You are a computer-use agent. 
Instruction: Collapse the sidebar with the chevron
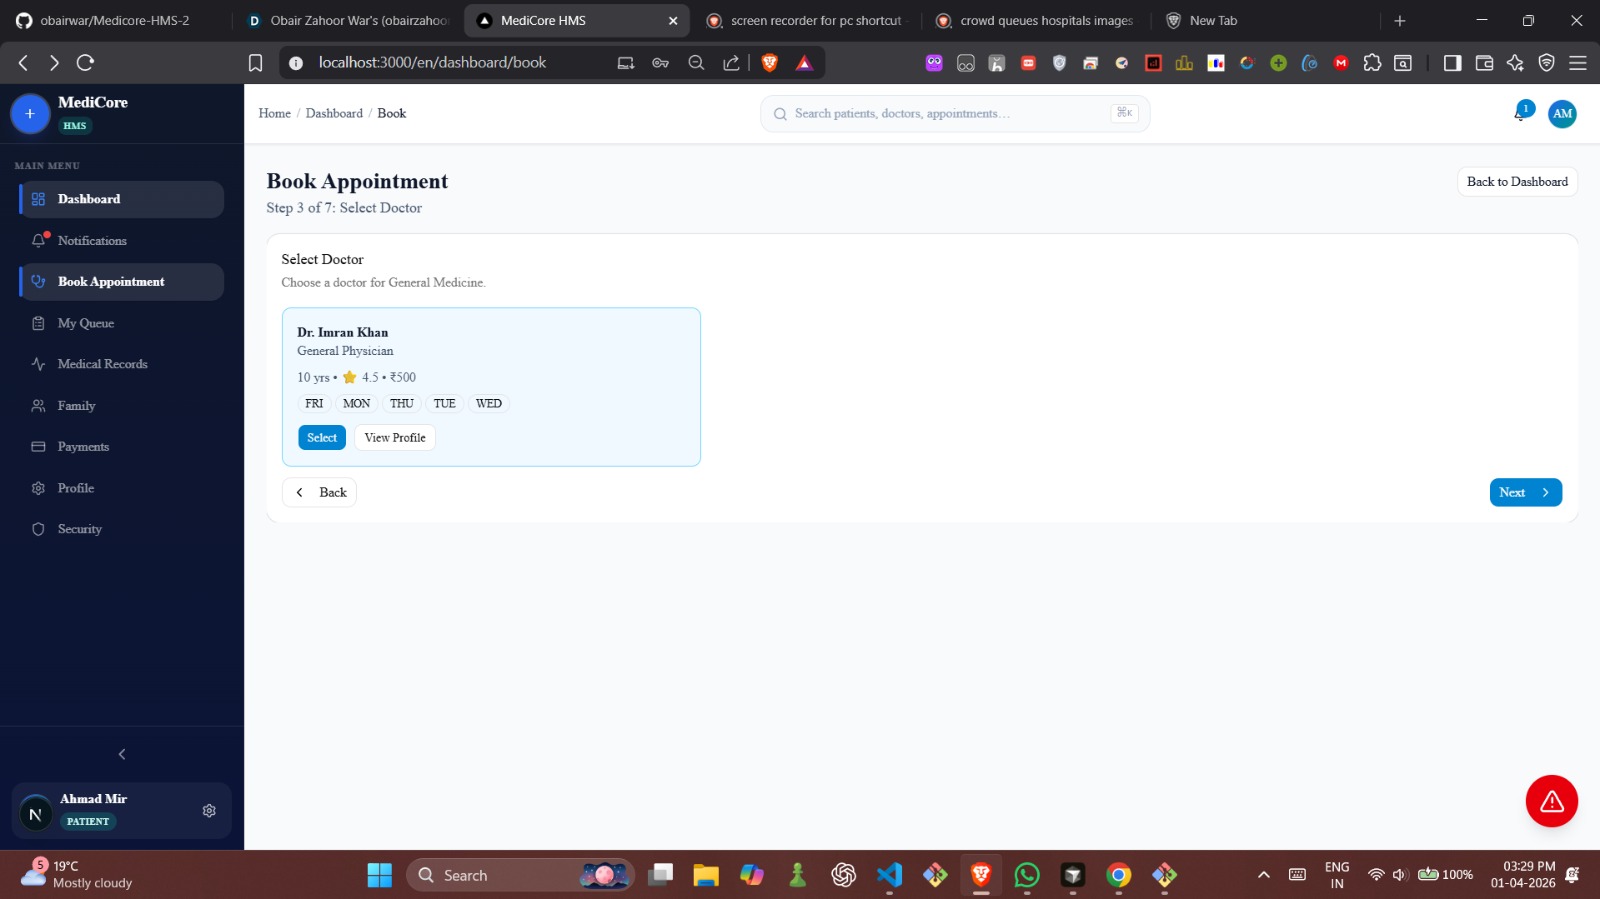[122, 754]
